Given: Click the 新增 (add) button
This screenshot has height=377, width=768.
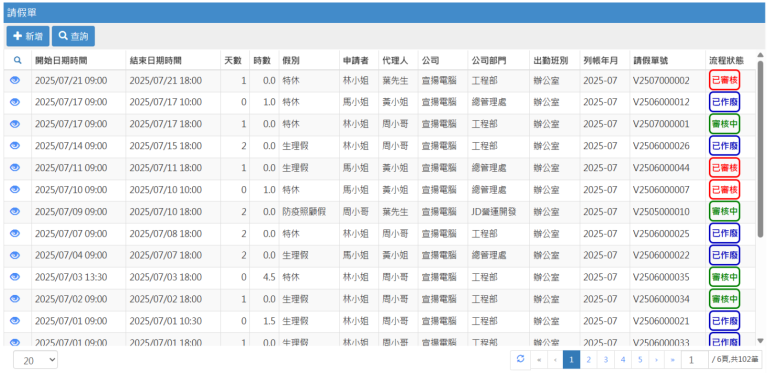Looking at the screenshot, I should [x=28, y=36].
